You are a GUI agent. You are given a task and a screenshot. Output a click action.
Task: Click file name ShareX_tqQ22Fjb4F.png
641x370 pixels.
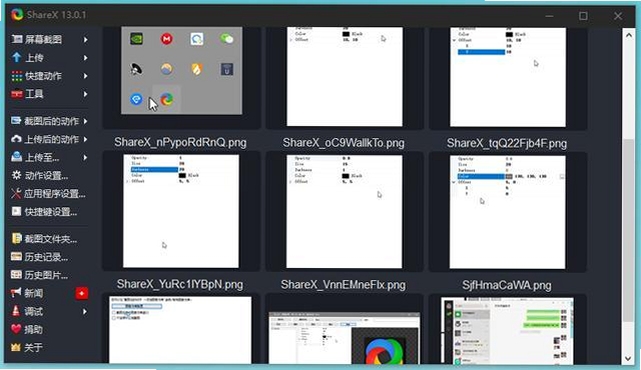click(507, 143)
